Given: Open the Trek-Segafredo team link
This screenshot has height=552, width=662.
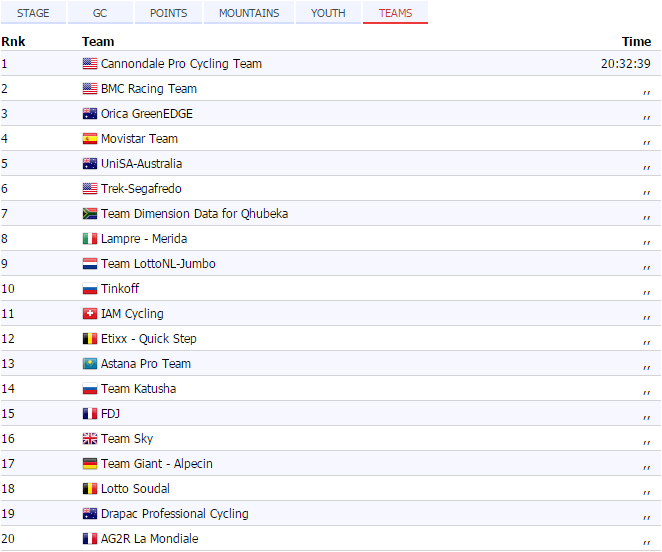Looking at the screenshot, I should point(141,188).
